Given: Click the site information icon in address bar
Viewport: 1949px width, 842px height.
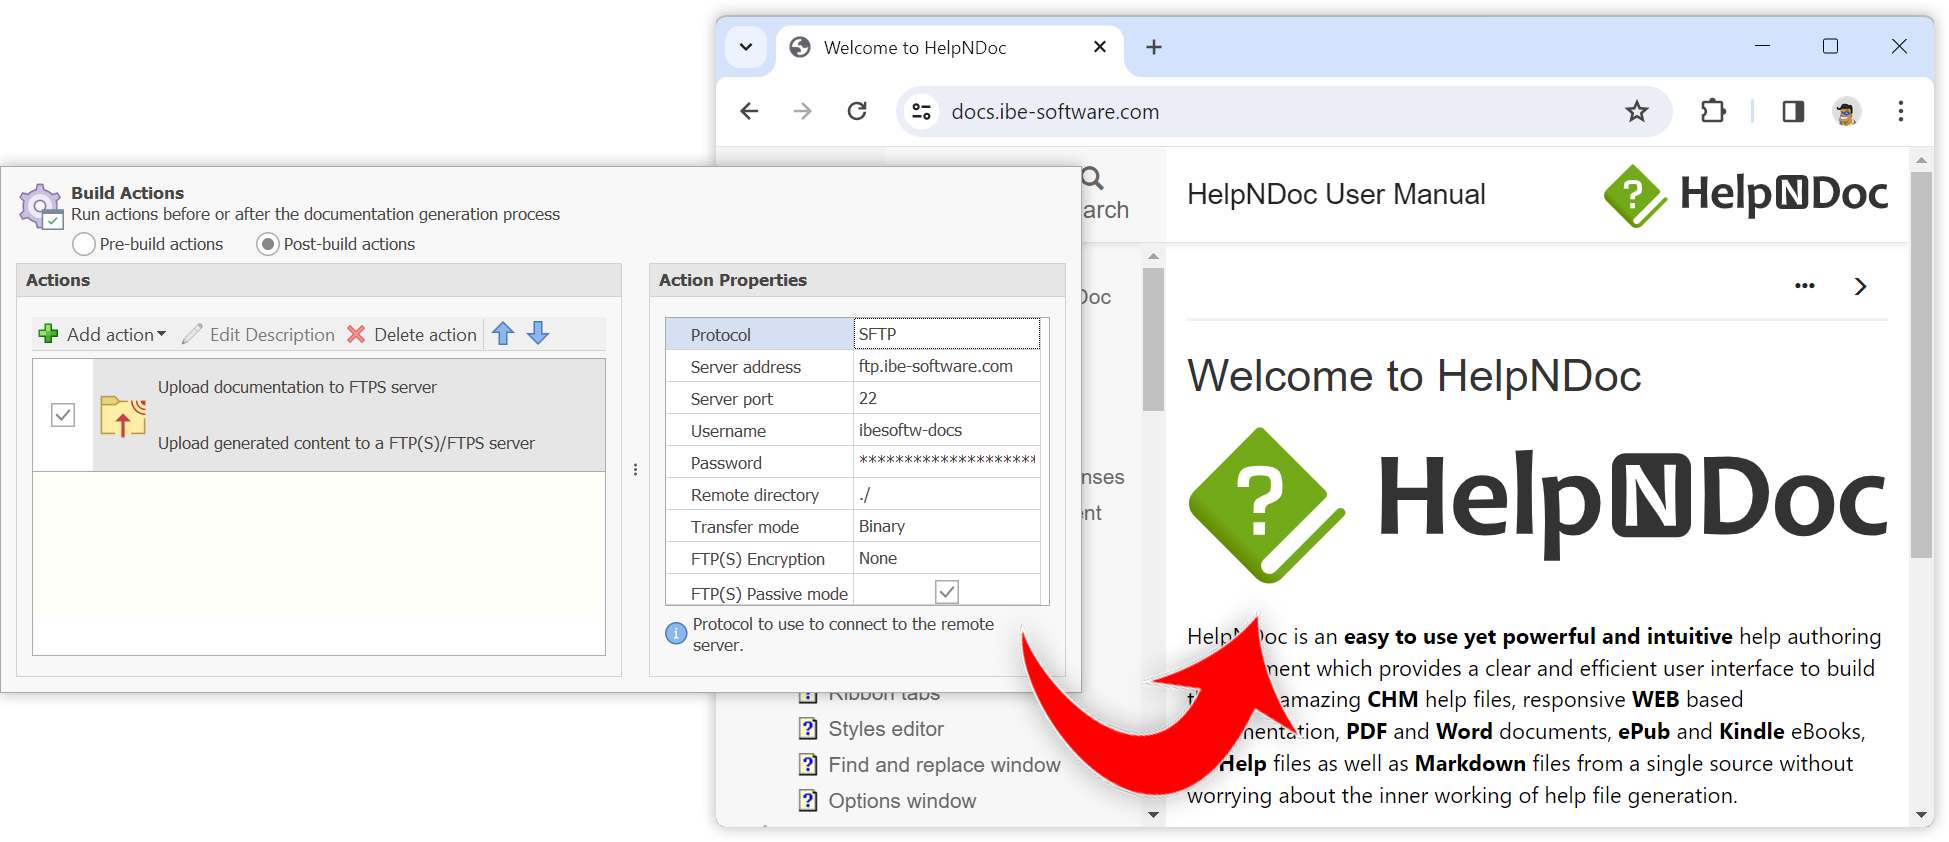Looking at the screenshot, I should click(x=921, y=111).
